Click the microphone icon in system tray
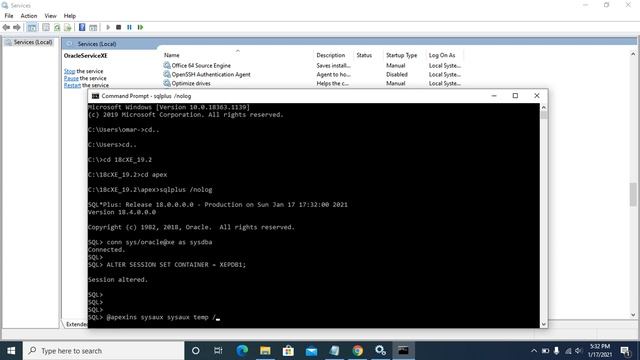The image size is (640, 360). 556,351
